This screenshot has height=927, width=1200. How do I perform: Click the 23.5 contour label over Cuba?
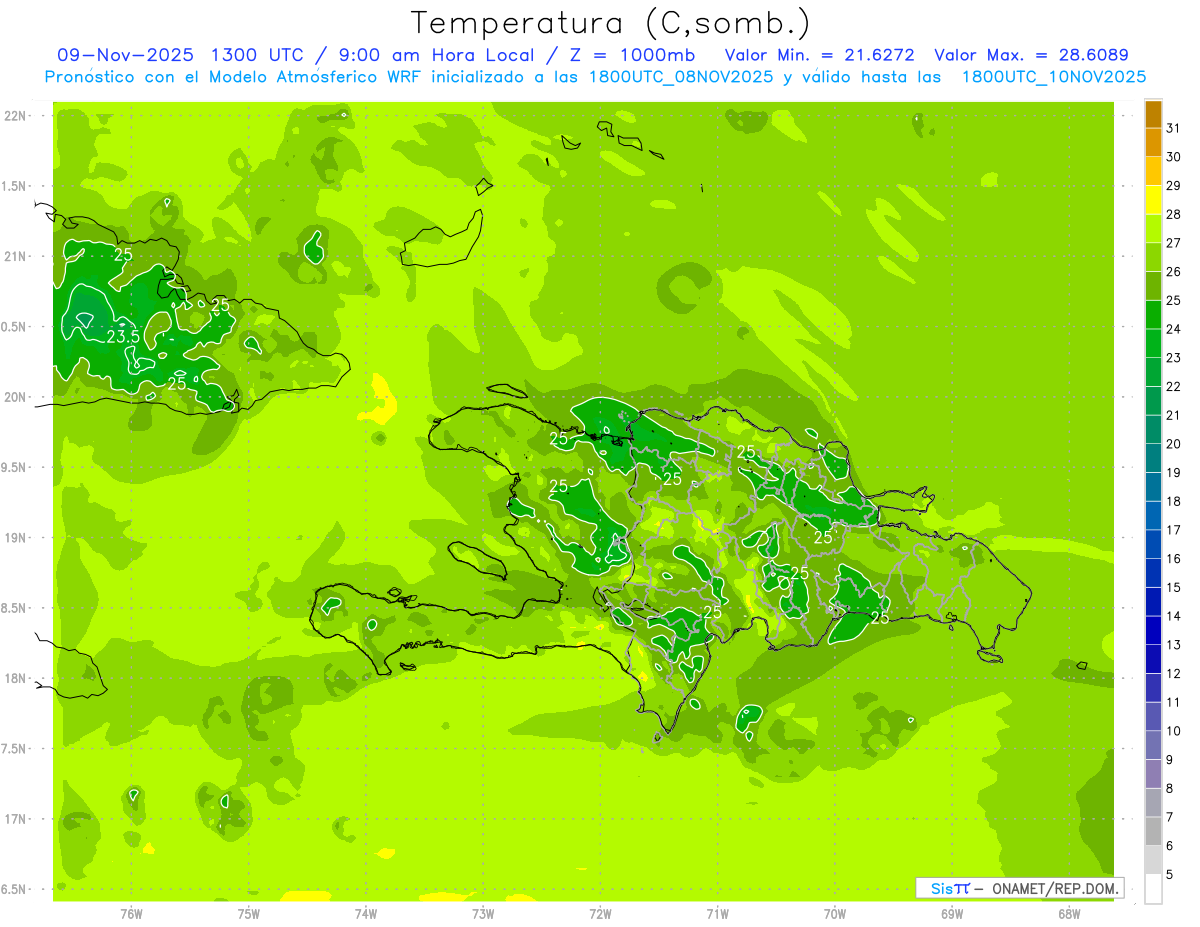123,337
